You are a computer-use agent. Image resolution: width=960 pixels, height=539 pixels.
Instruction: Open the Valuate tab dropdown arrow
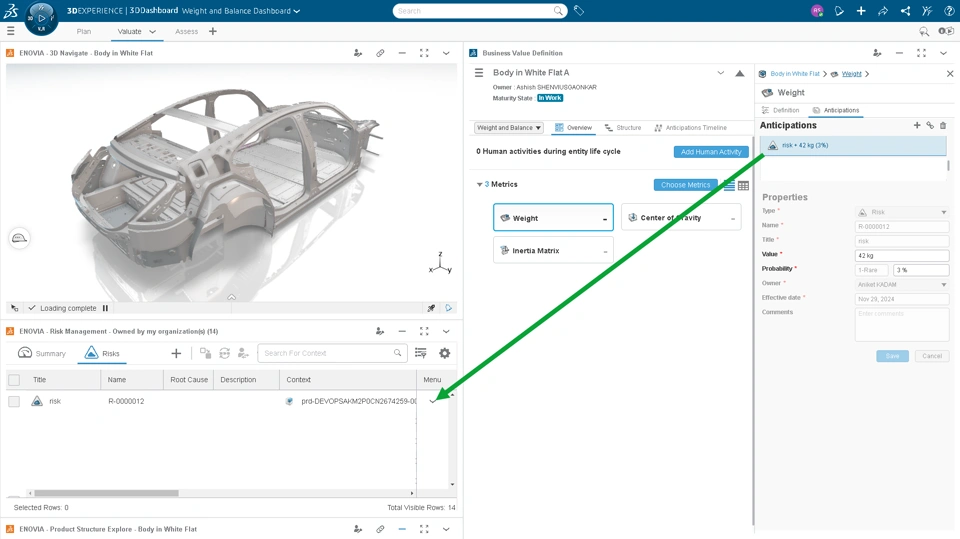[152, 32]
